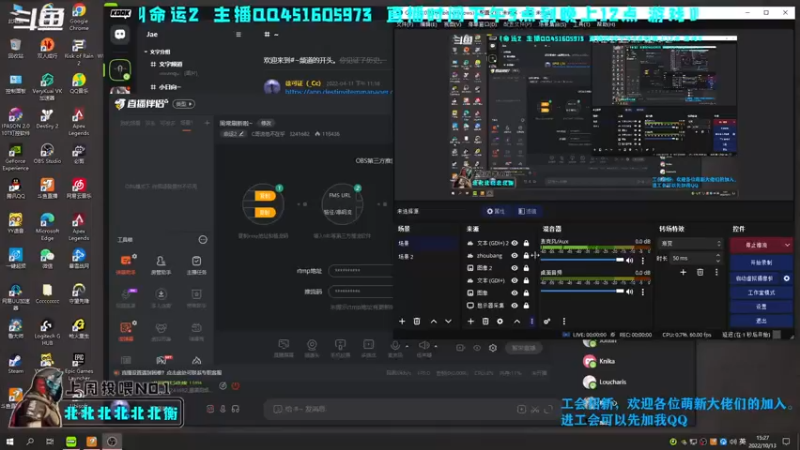Mute the Mic/Aux channel speaker icon
Image resolution: width=800 pixels, height=450 pixels.
point(631,261)
